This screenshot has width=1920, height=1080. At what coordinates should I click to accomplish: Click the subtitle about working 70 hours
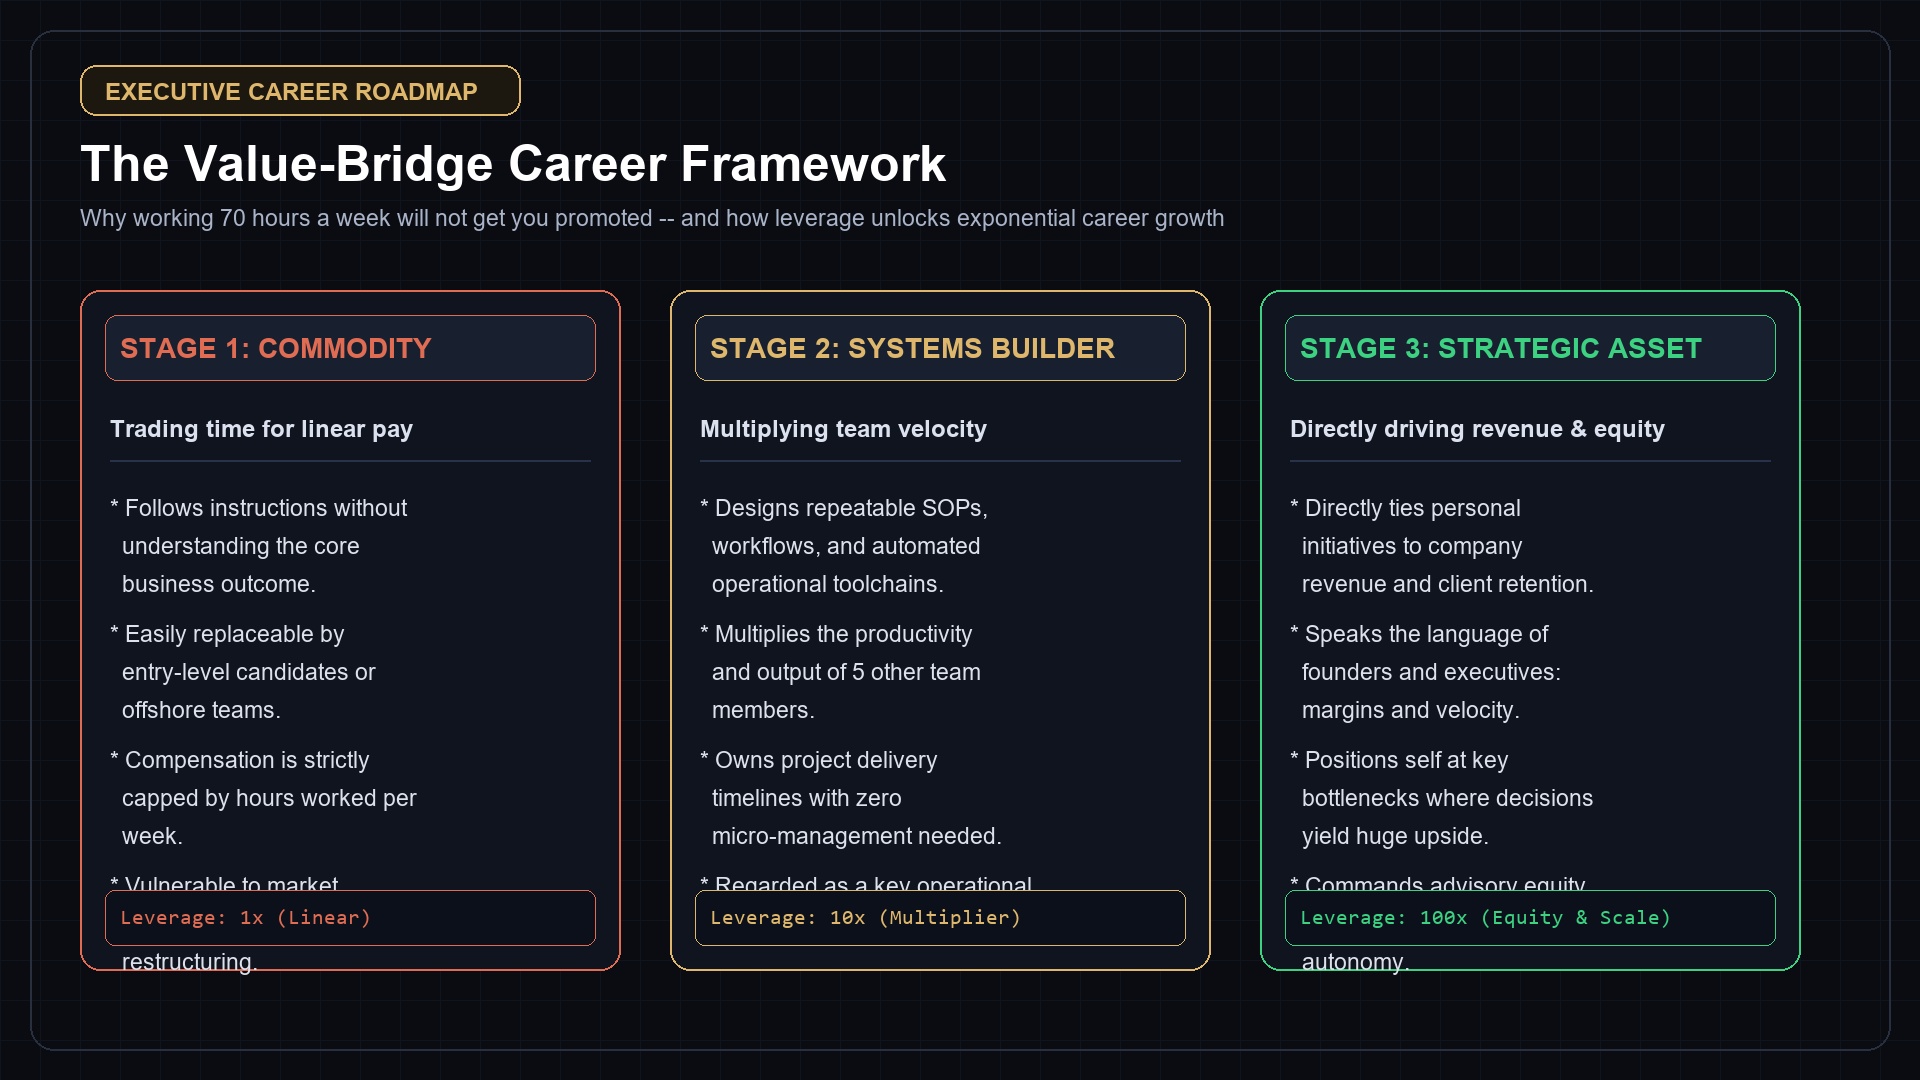[x=652, y=218]
